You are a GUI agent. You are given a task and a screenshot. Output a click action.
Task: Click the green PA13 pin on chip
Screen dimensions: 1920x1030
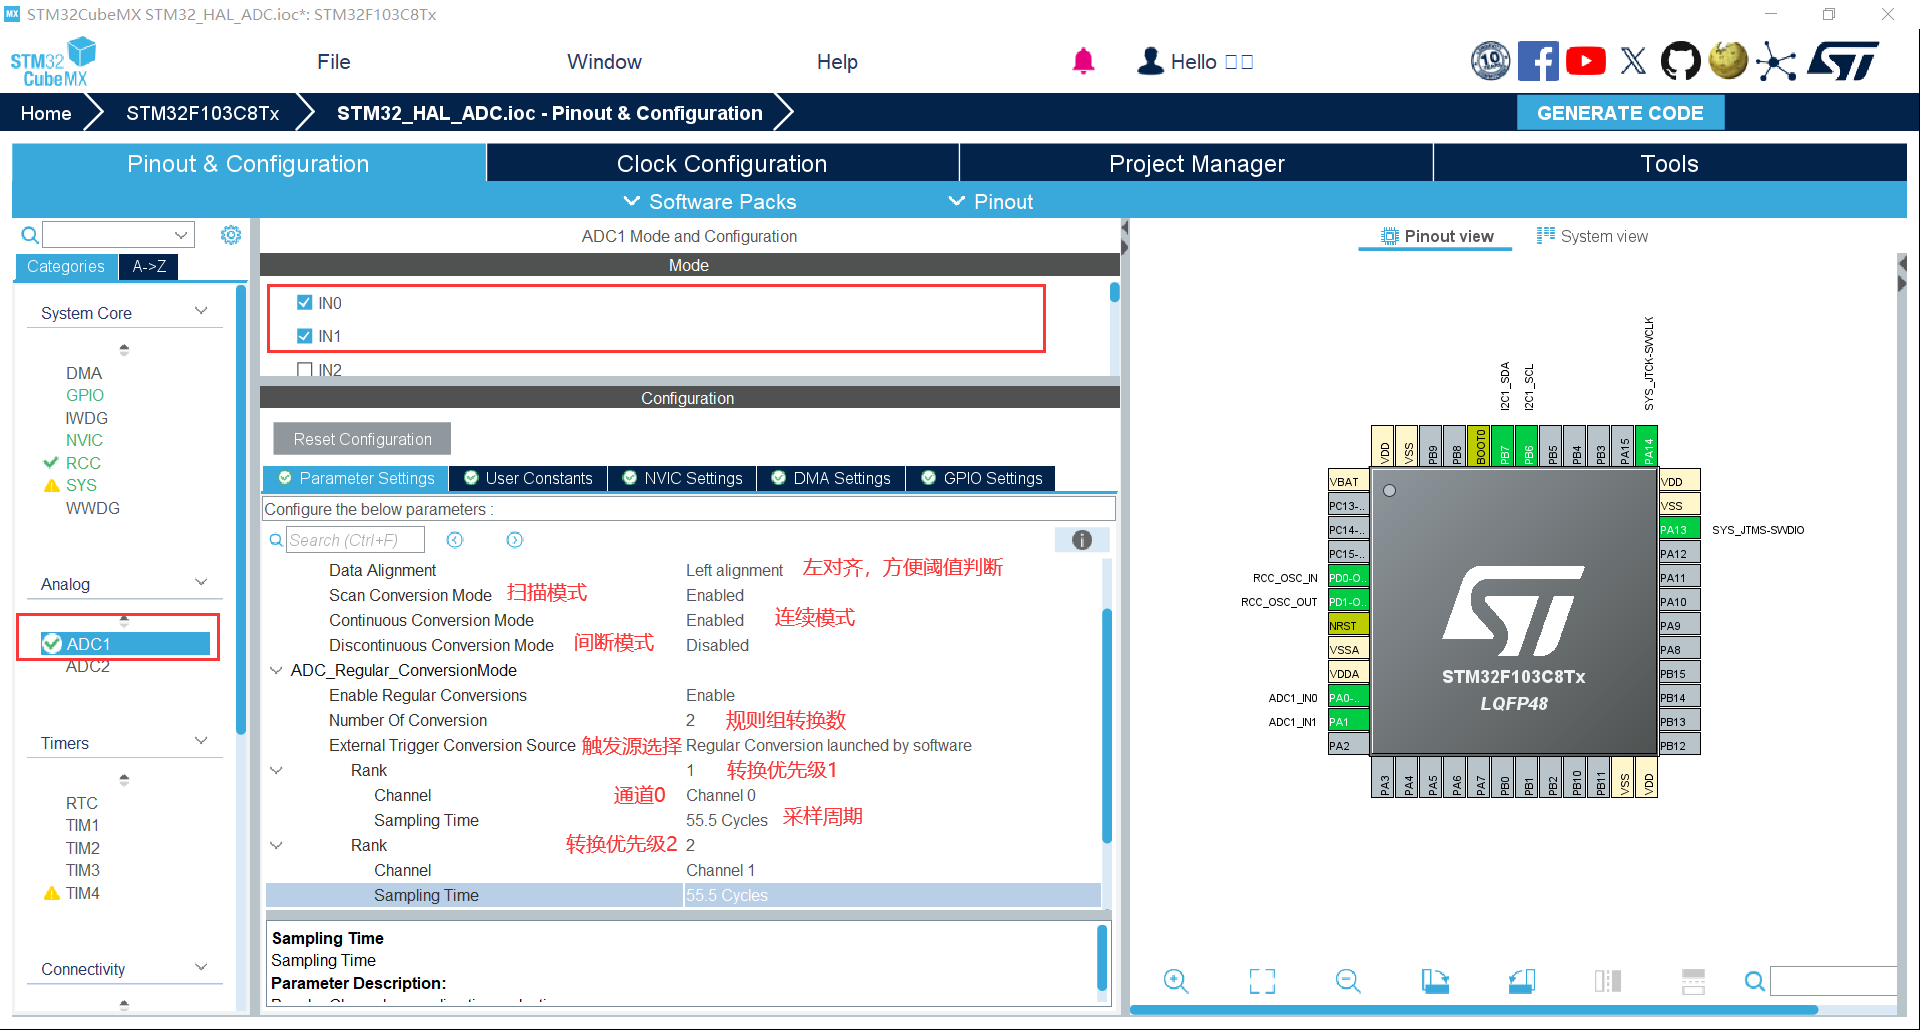[1679, 530]
